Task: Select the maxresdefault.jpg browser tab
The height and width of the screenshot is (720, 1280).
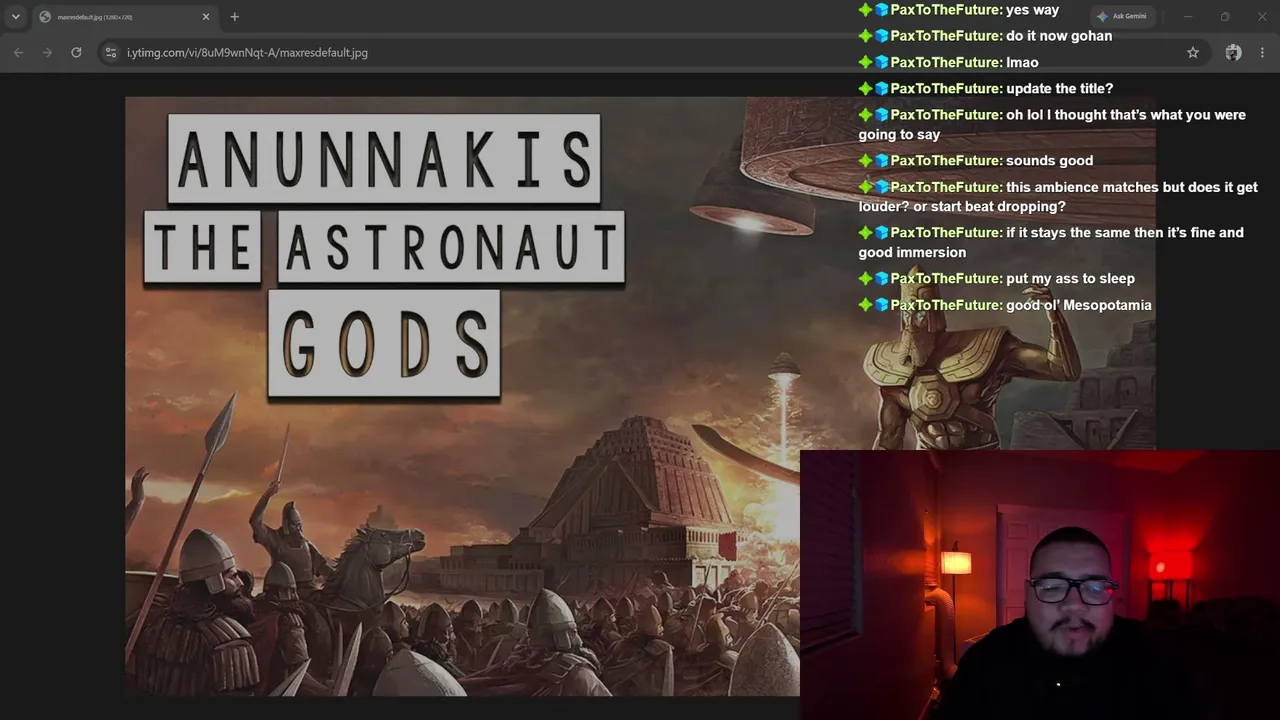Action: pyautogui.click(x=125, y=17)
